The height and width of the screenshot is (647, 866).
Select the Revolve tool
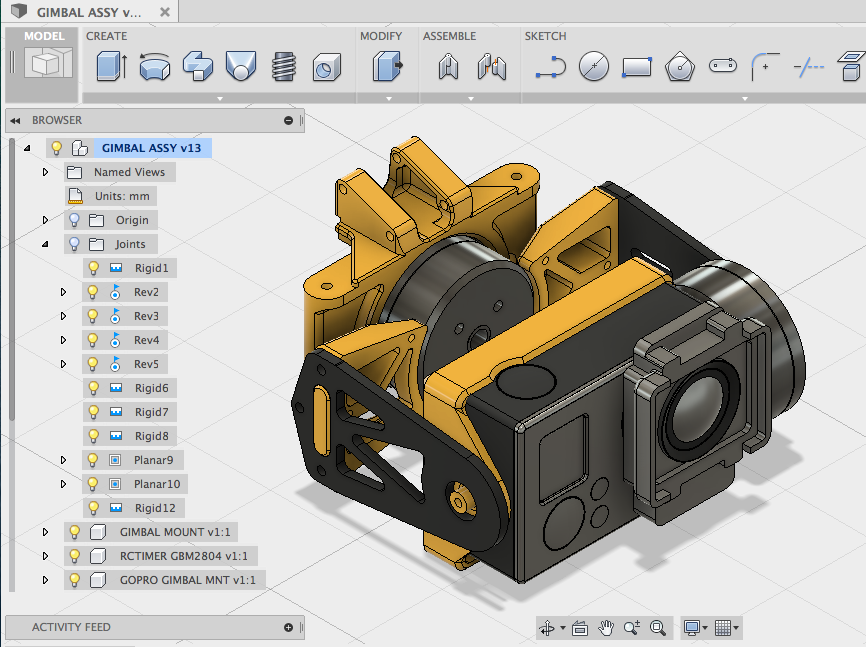pyautogui.click(x=152, y=65)
